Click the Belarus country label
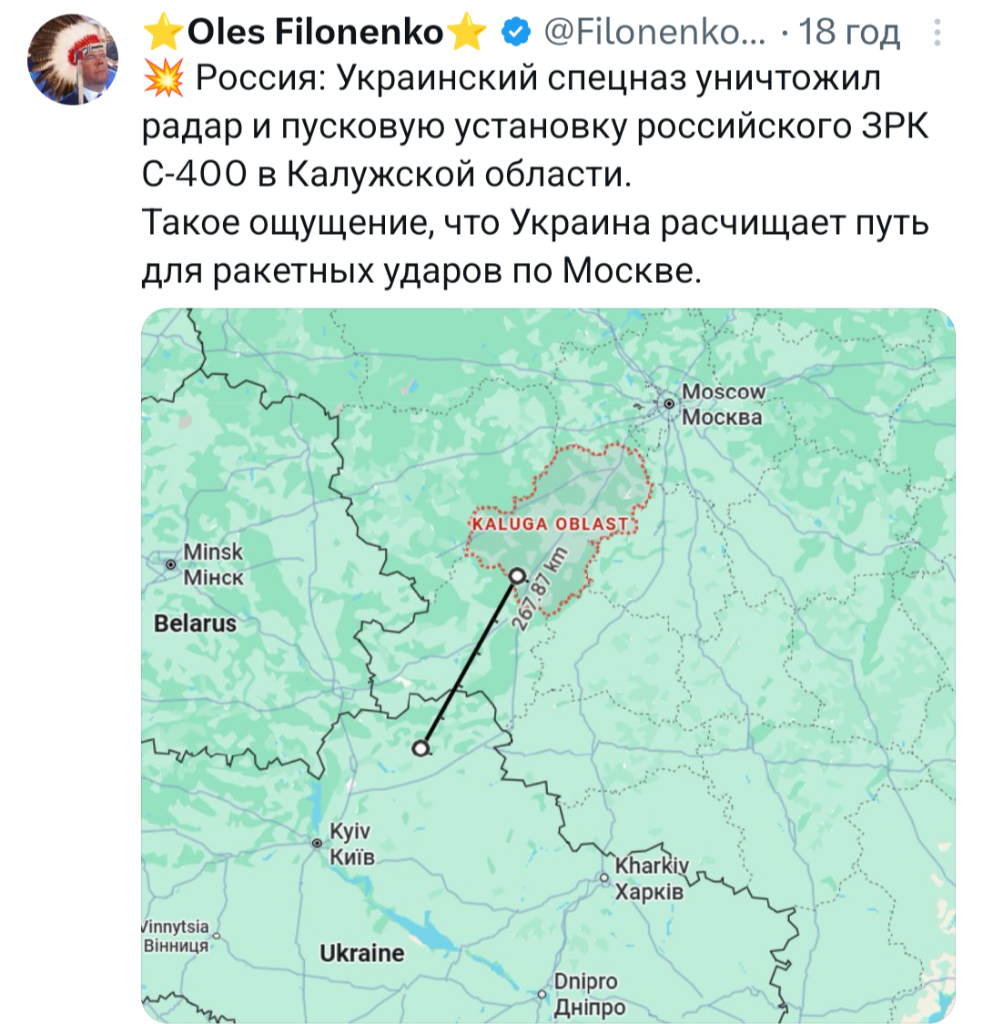983x1024 pixels. (x=195, y=623)
